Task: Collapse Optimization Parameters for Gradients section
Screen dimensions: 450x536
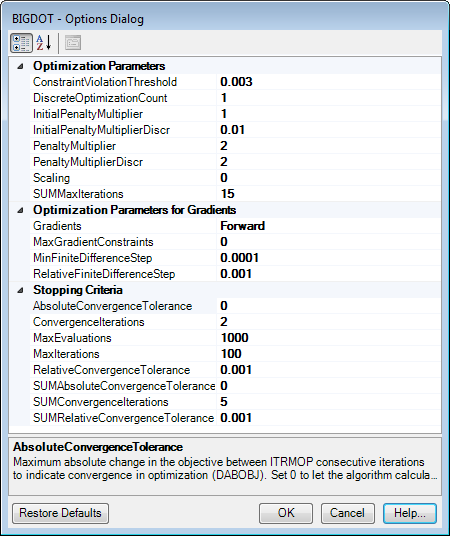Action: point(21,210)
